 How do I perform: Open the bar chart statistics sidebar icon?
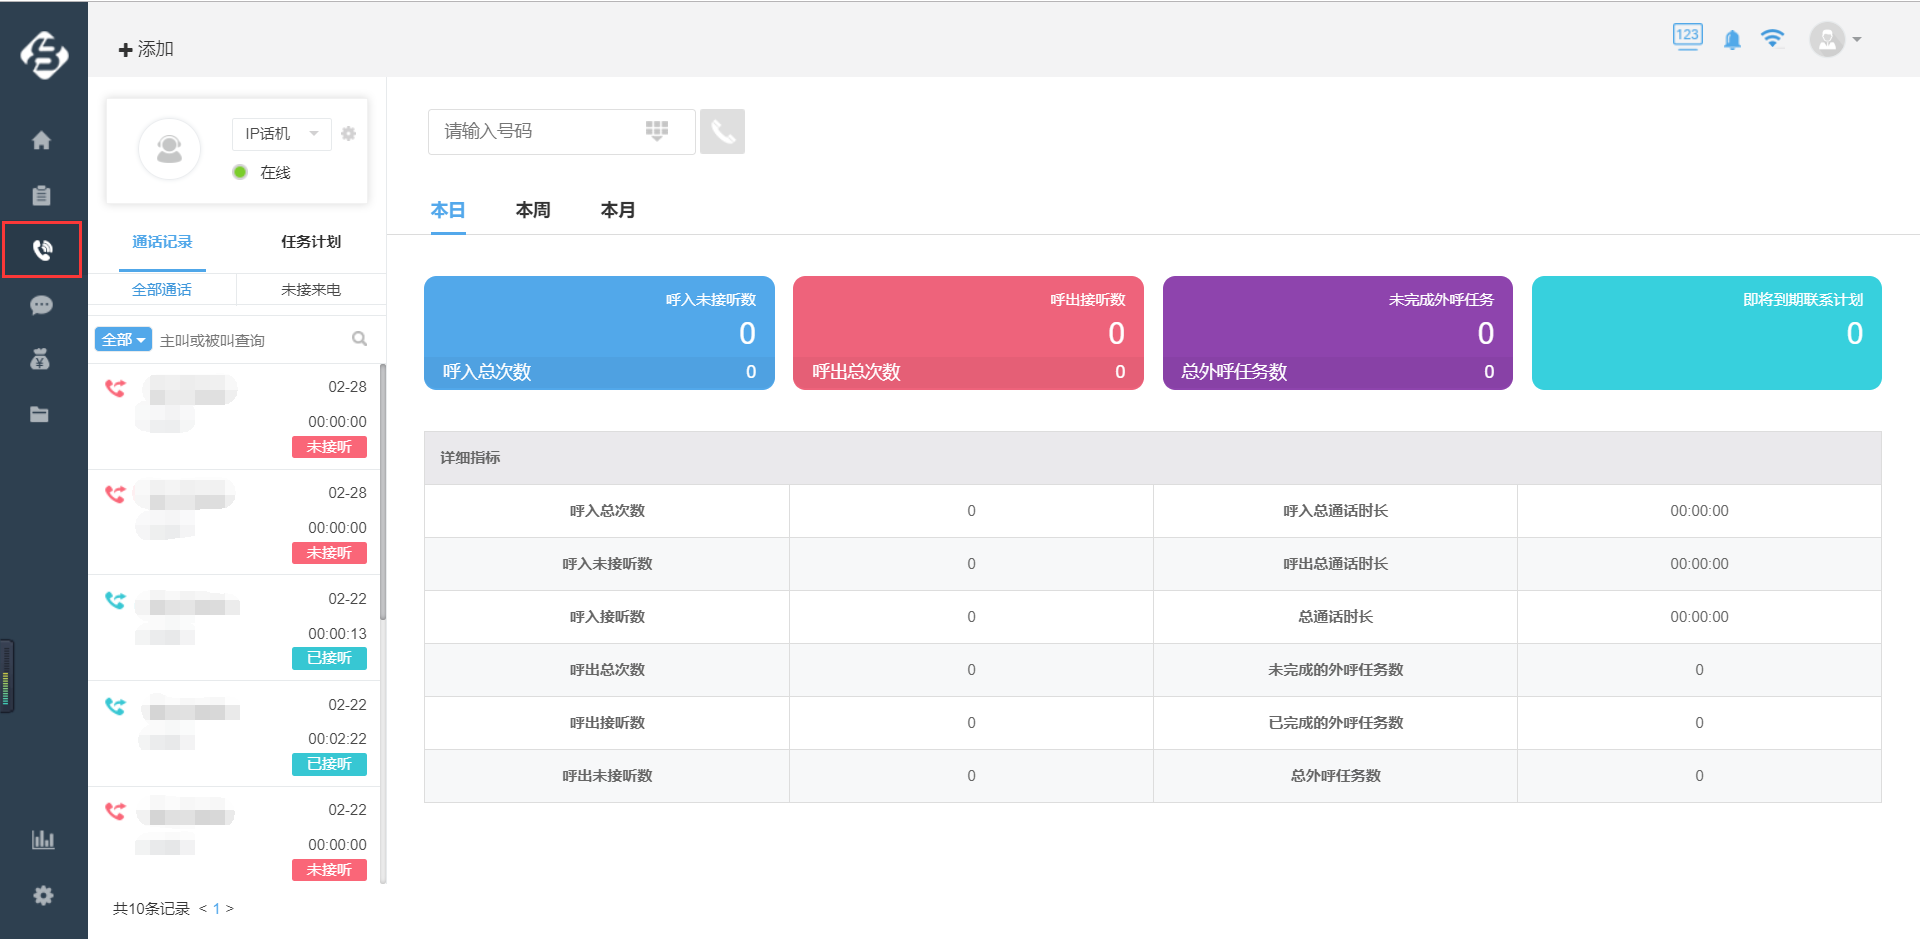[43, 839]
